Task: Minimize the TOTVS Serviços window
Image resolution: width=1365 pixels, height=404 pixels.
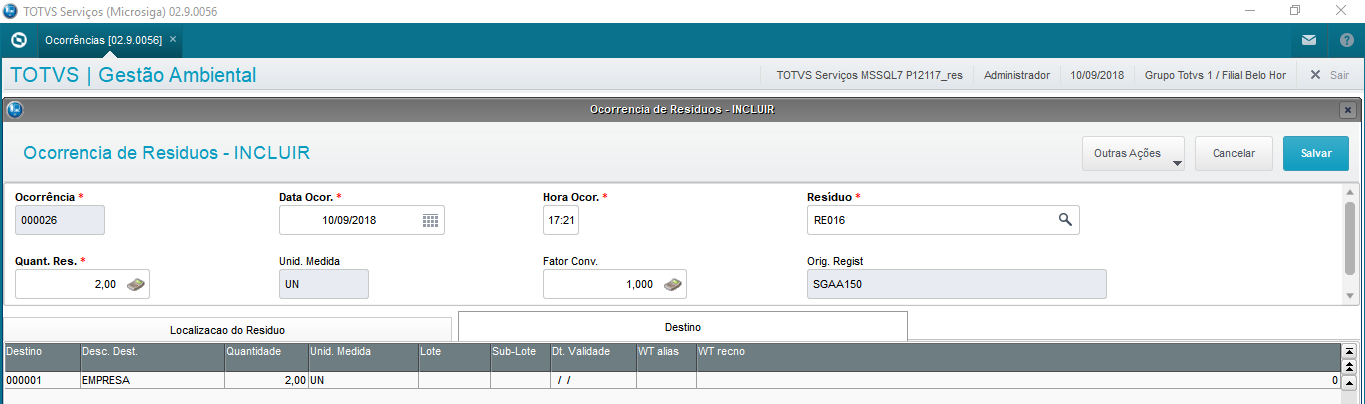Action: tap(1250, 11)
